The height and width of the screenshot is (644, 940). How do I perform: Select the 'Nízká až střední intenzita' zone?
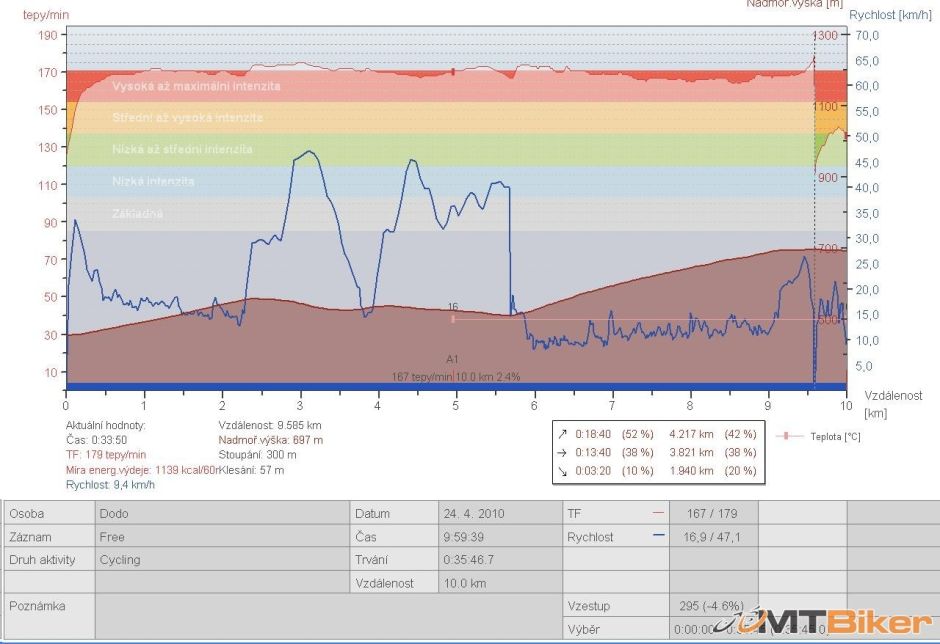coord(182,150)
